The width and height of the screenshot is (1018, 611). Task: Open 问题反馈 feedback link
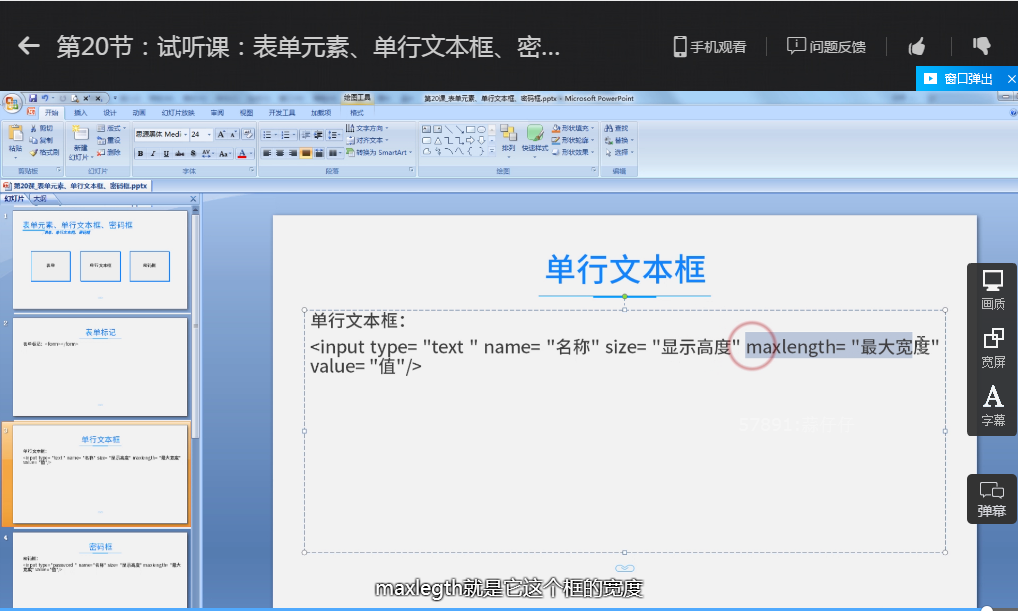pos(826,46)
